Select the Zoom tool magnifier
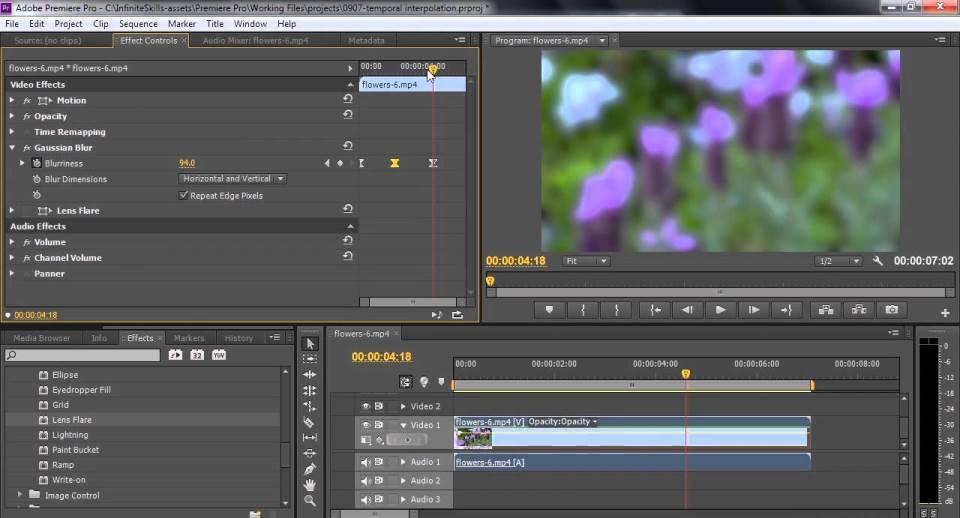Screen dimensions: 960x518 click(310, 500)
